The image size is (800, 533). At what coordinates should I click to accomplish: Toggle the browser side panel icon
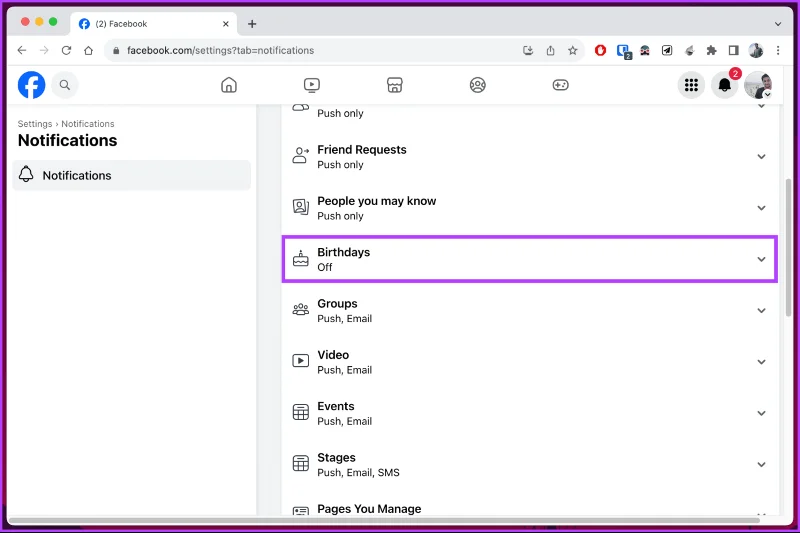(x=734, y=50)
